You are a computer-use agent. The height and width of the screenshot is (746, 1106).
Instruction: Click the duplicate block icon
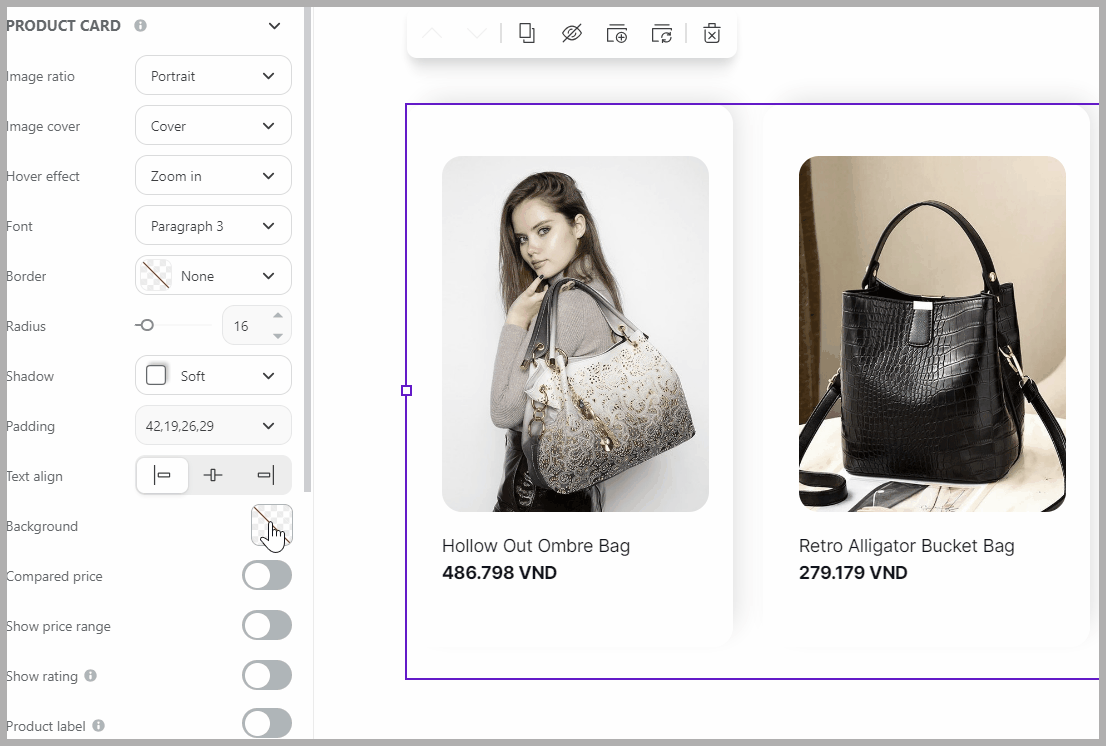527,33
